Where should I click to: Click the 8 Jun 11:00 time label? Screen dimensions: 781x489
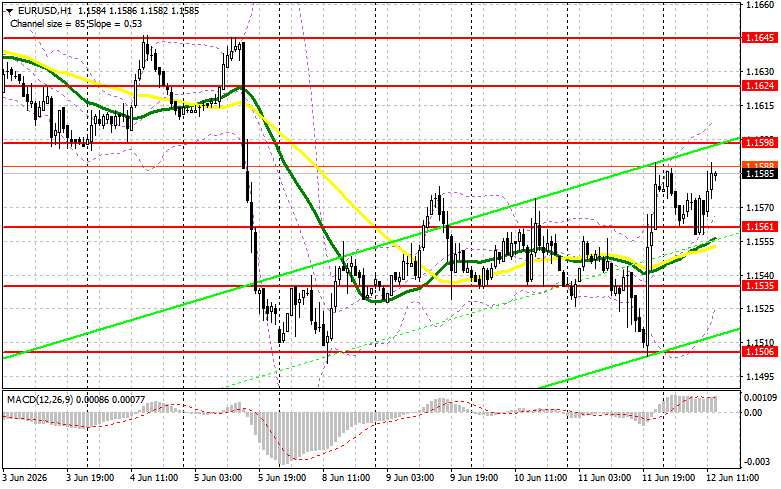(346, 478)
